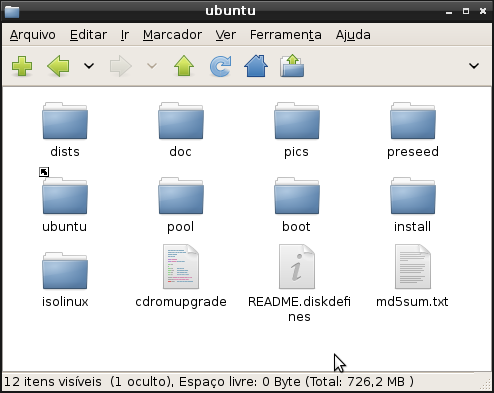The width and height of the screenshot is (494, 393).
Task: Select the ubuntu symlink folder icon
Action: pyautogui.click(x=65, y=196)
